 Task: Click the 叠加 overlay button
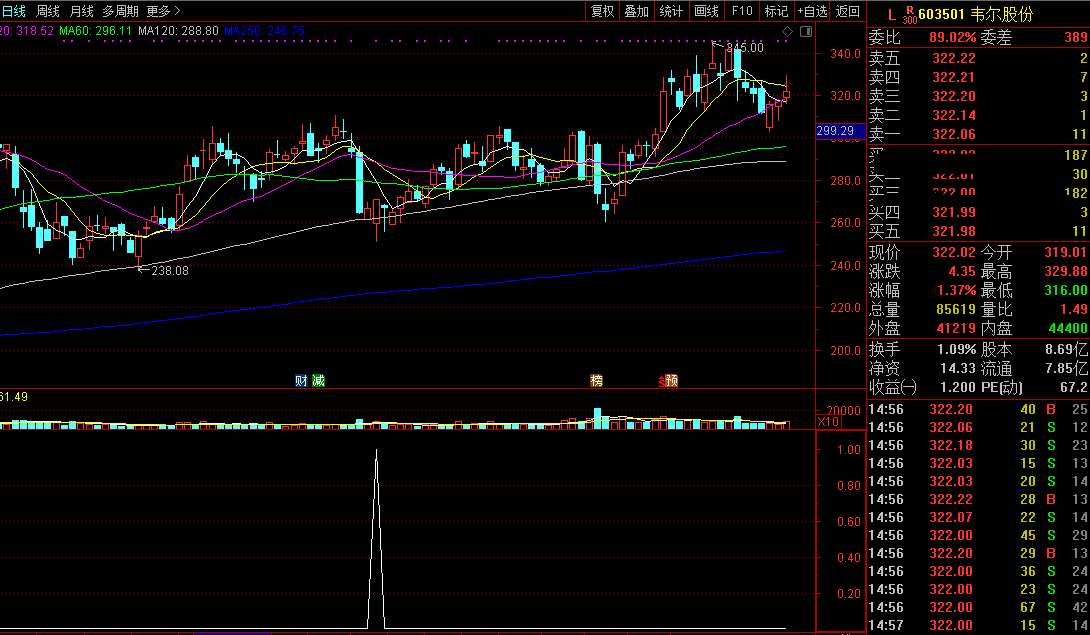pyautogui.click(x=636, y=11)
